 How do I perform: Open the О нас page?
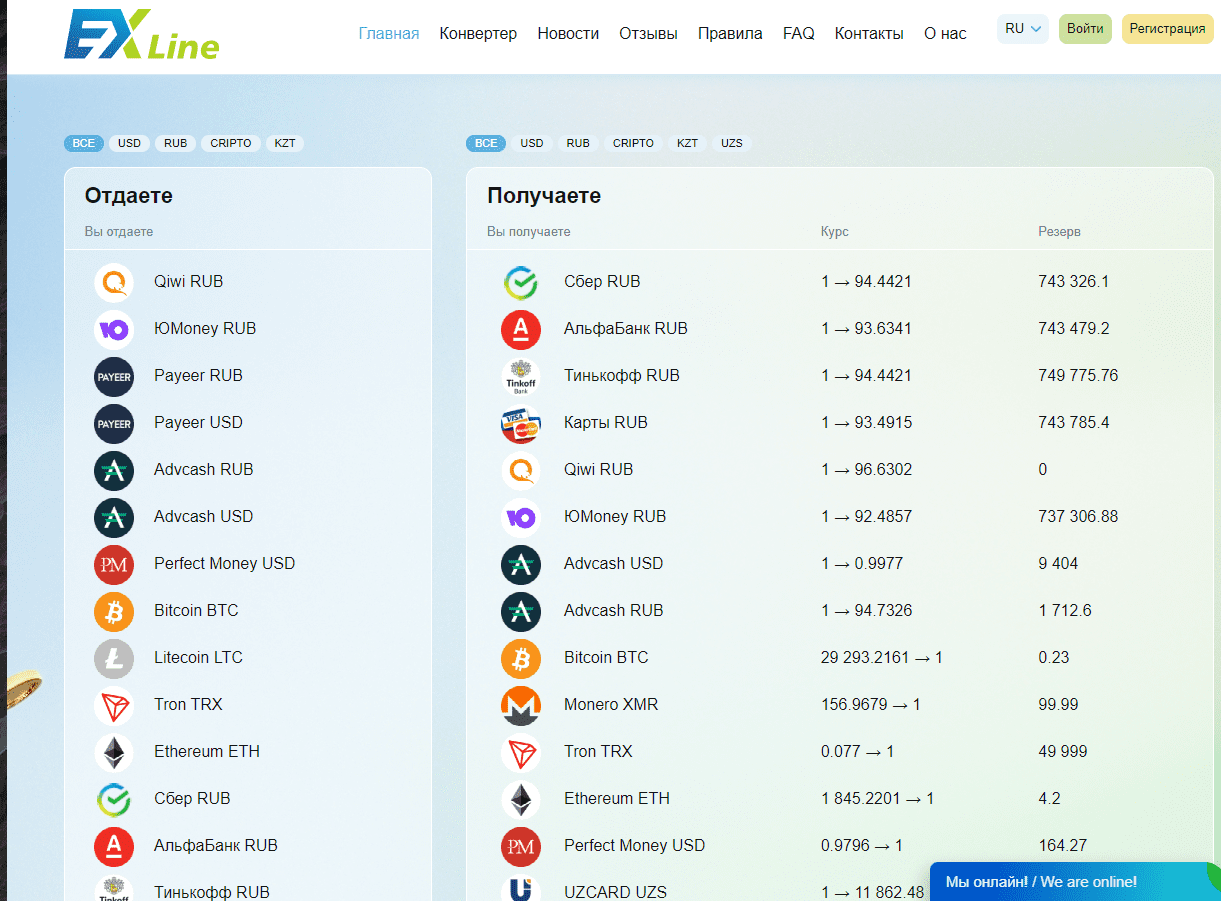pyautogui.click(x=945, y=33)
